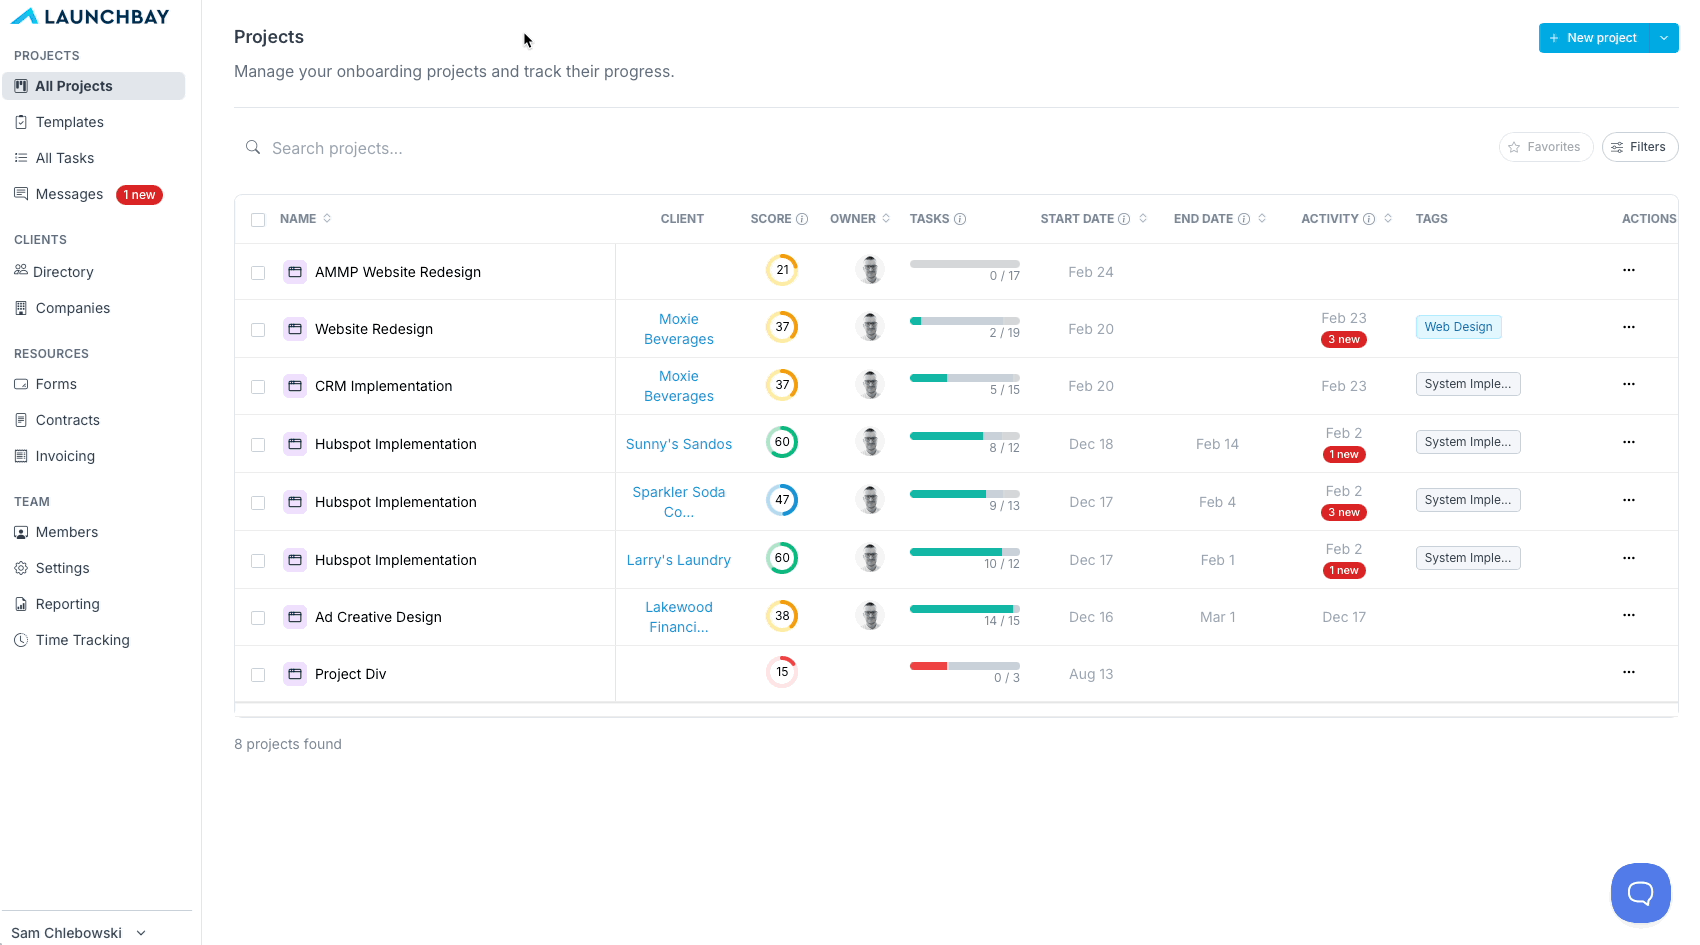
Task: Click the Tasks column info icon
Action: pyautogui.click(x=960, y=219)
